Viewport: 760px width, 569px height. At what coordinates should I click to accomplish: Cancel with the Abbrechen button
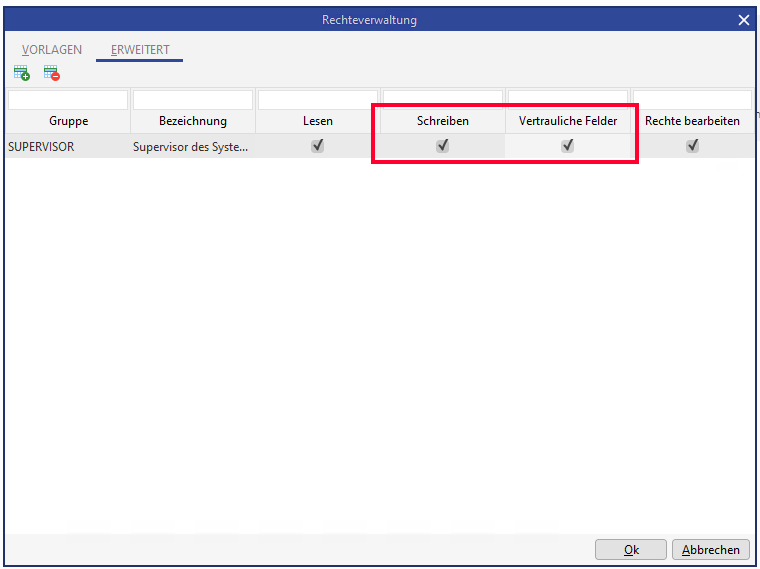pos(711,549)
